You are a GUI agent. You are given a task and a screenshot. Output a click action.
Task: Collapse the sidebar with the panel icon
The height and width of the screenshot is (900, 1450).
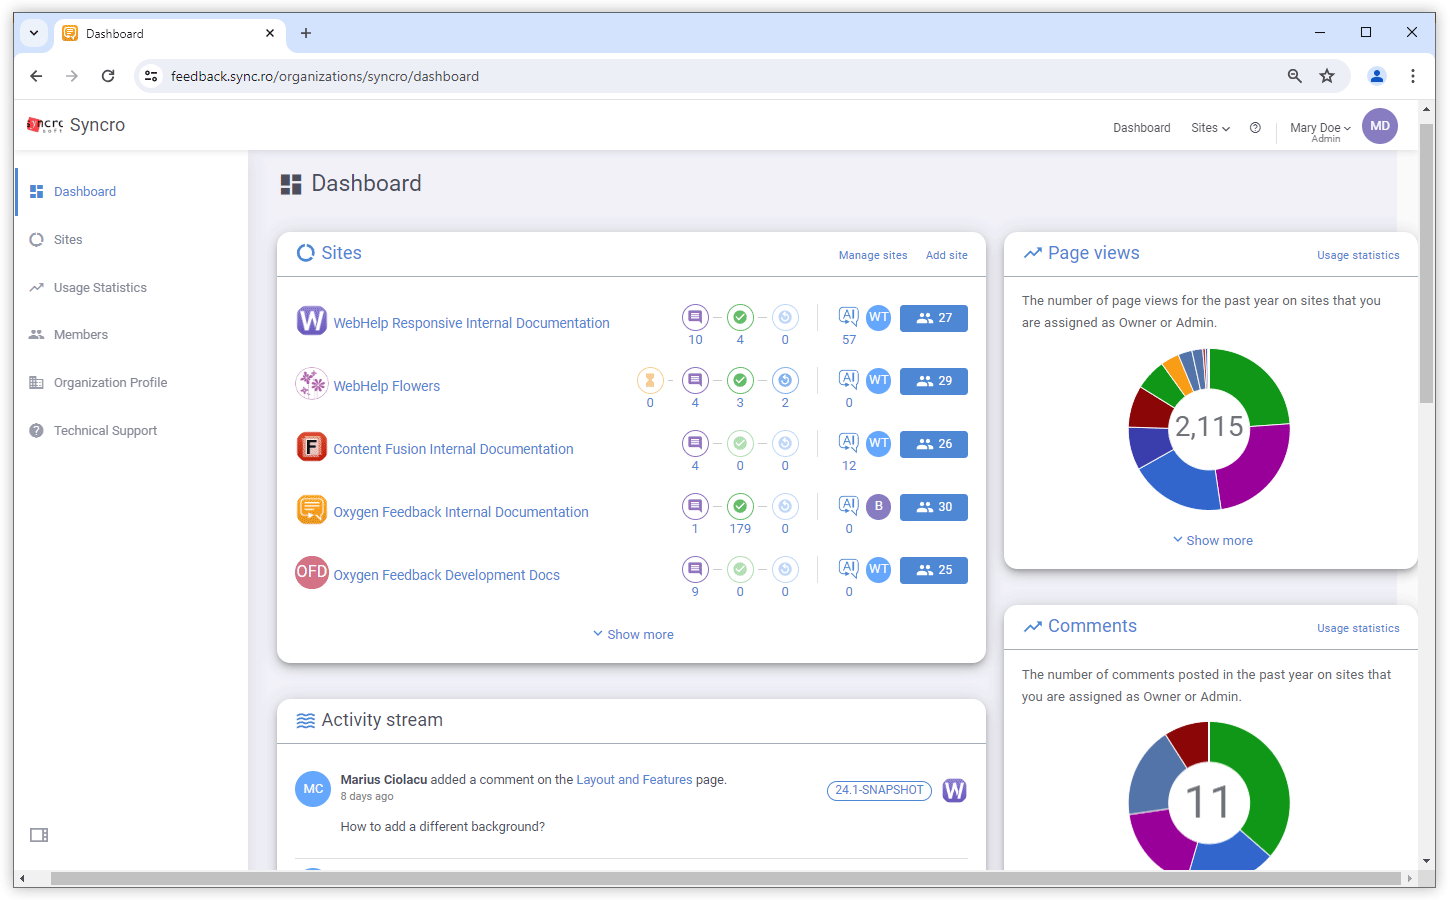click(39, 835)
